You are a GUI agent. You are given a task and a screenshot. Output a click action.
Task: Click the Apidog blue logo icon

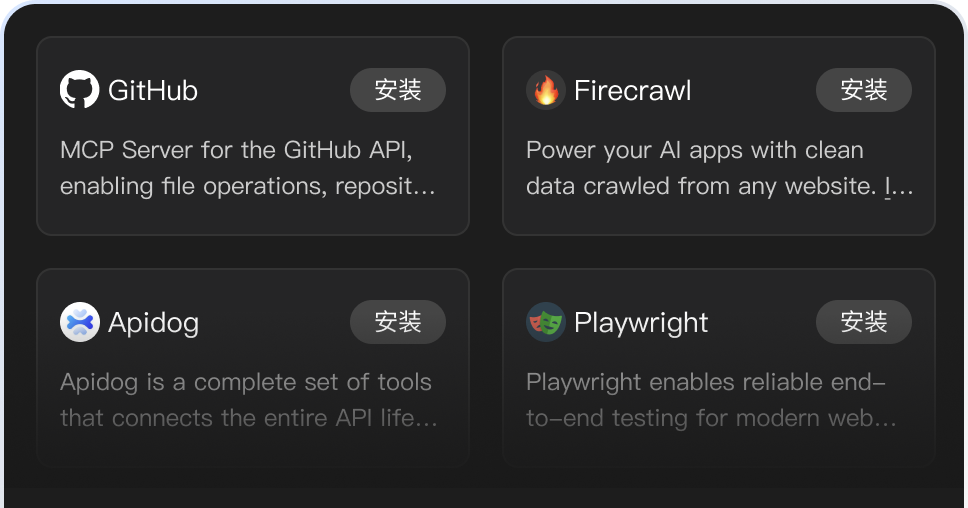point(80,322)
